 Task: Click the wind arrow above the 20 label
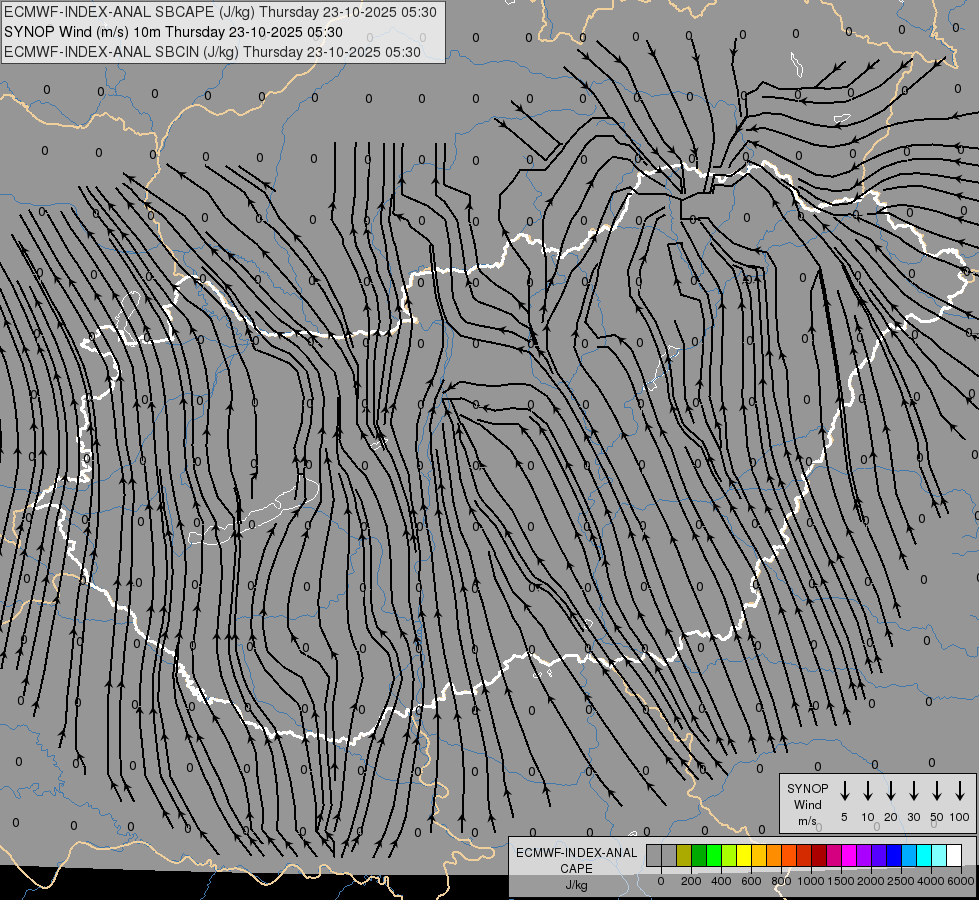pos(891,791)
